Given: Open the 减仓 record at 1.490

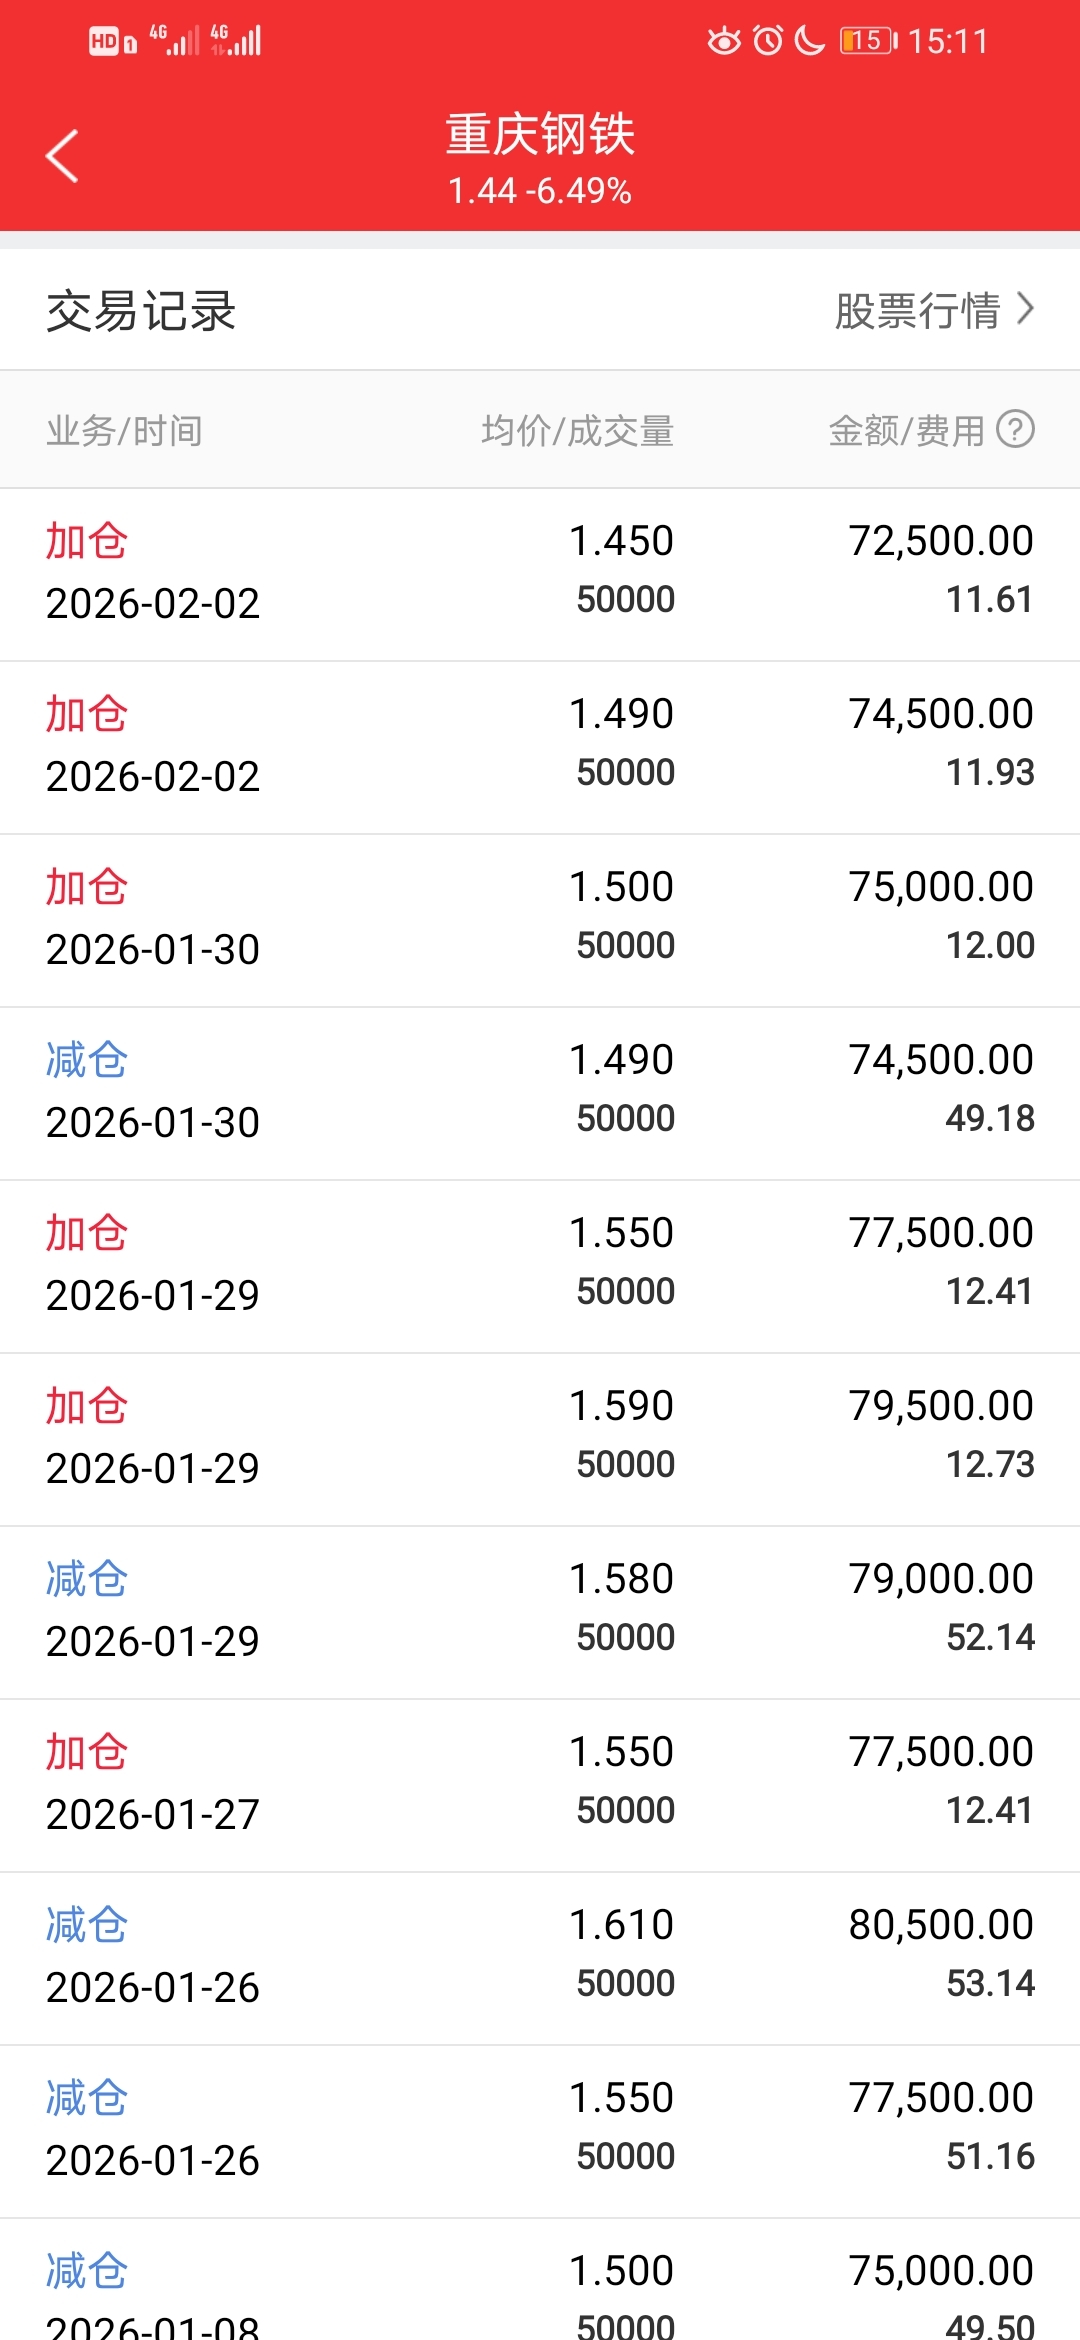Looking at the screenshot, I should click(540, 1093).
